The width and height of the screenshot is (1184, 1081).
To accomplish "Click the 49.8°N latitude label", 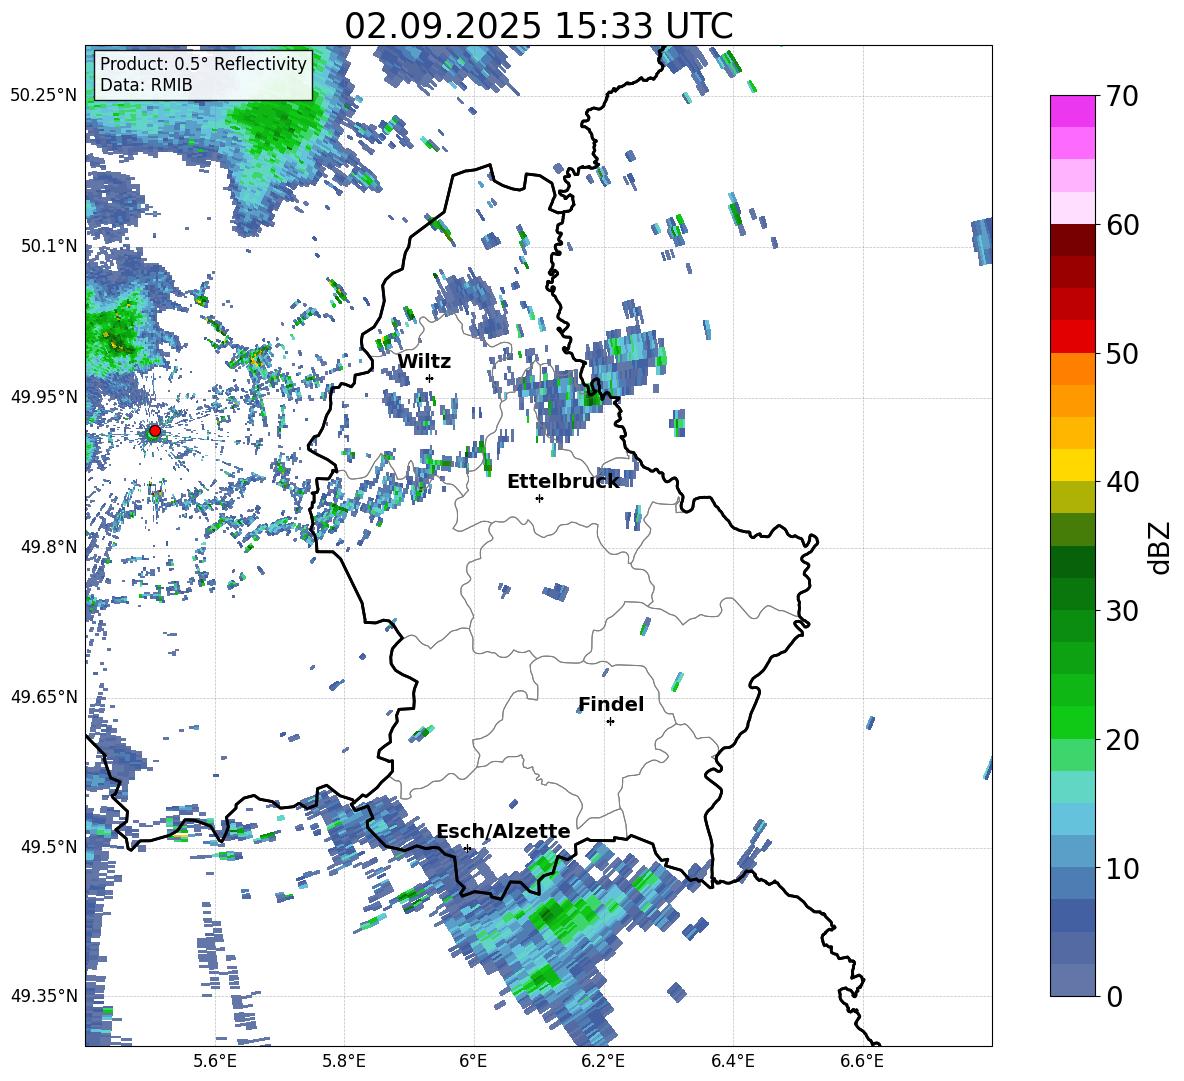I will tap(49, 547).
